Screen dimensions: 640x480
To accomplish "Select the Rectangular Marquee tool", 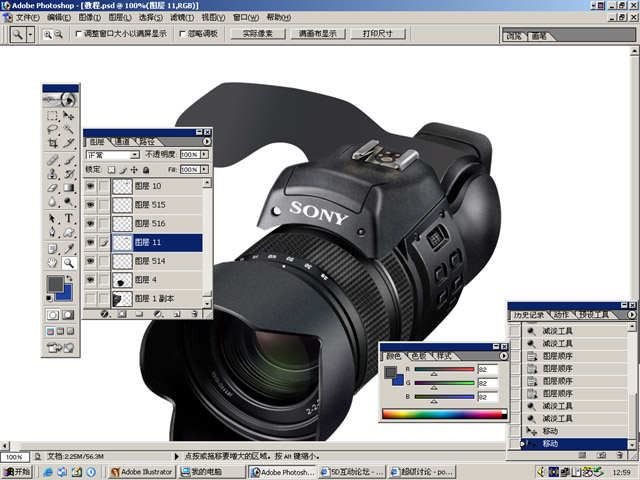I will pos(52,116).
